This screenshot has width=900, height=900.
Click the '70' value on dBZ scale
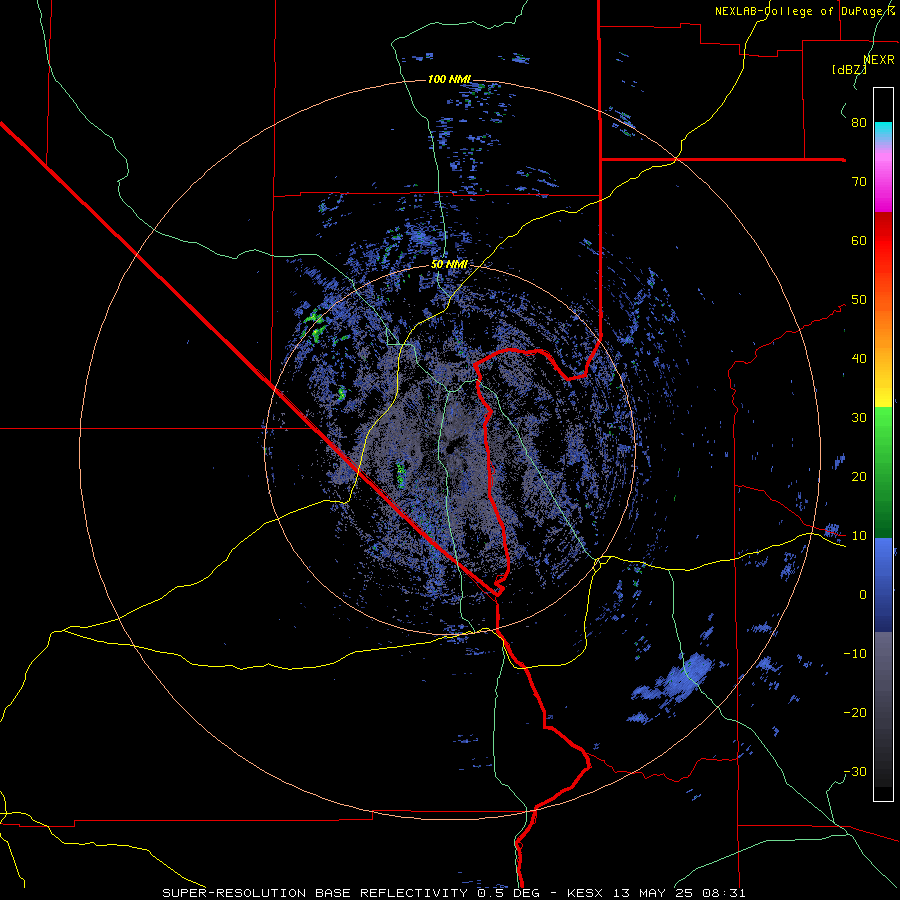[859, 181]
